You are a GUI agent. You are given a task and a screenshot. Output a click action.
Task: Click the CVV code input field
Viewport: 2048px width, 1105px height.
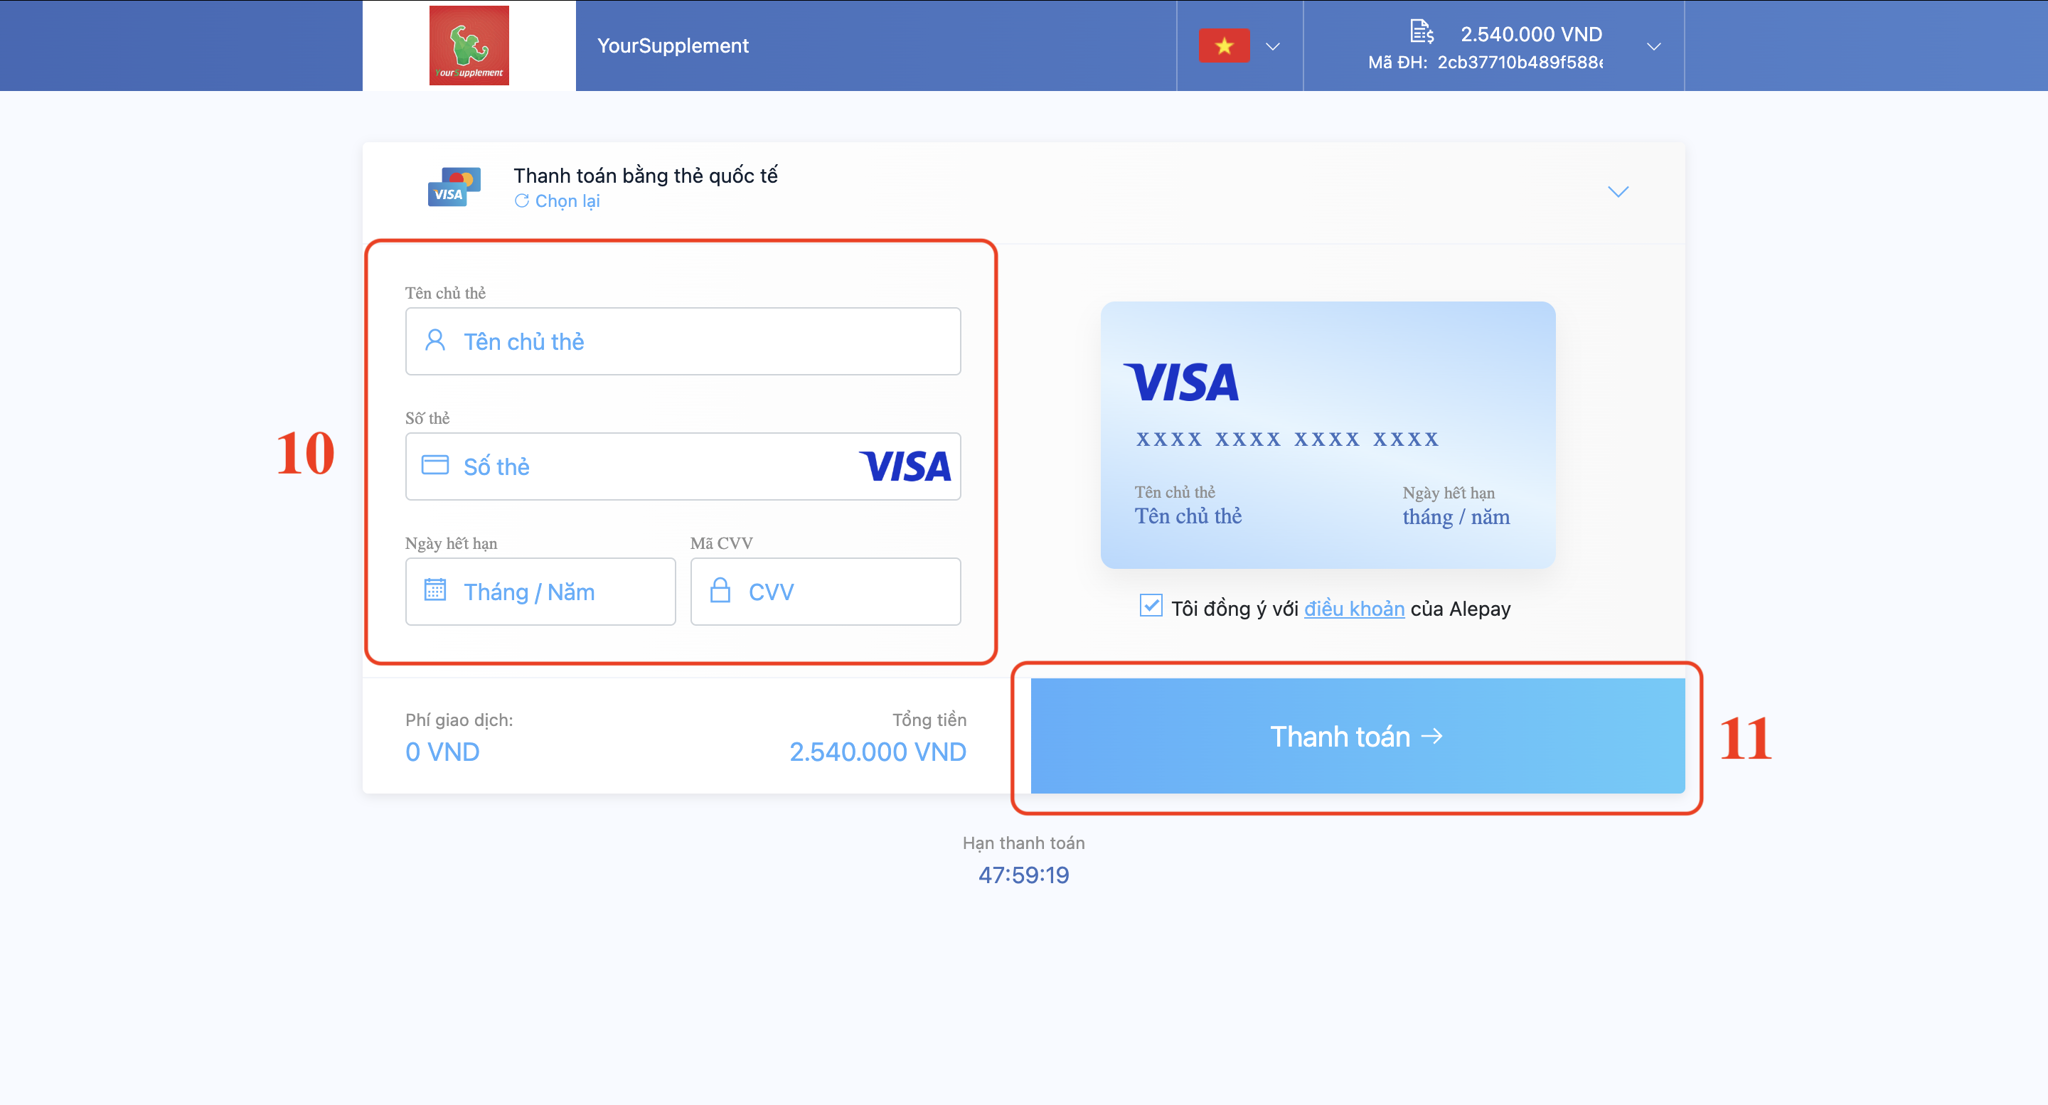(x=825, y=591)
